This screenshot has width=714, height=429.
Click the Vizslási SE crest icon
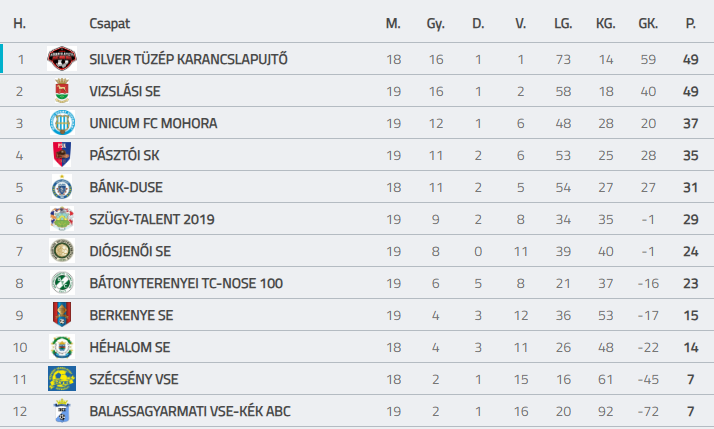(x=62, y=91)
